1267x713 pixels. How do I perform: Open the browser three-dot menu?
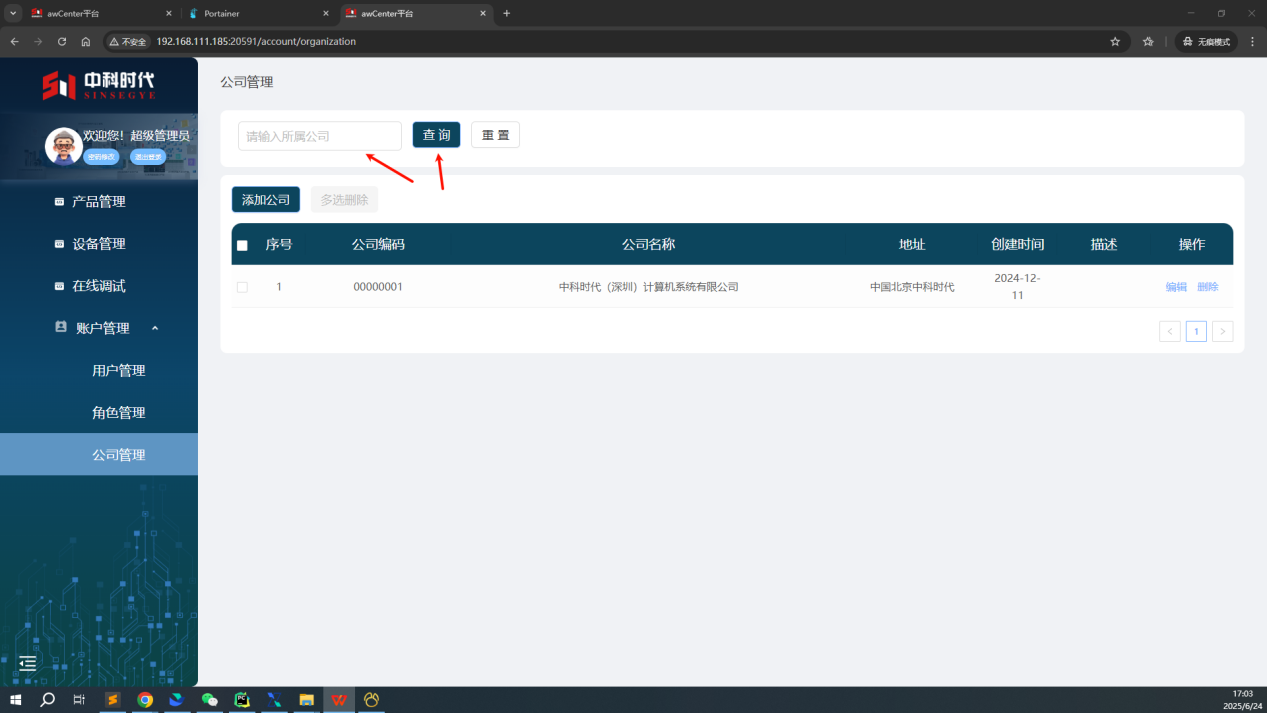[1251, 41]
